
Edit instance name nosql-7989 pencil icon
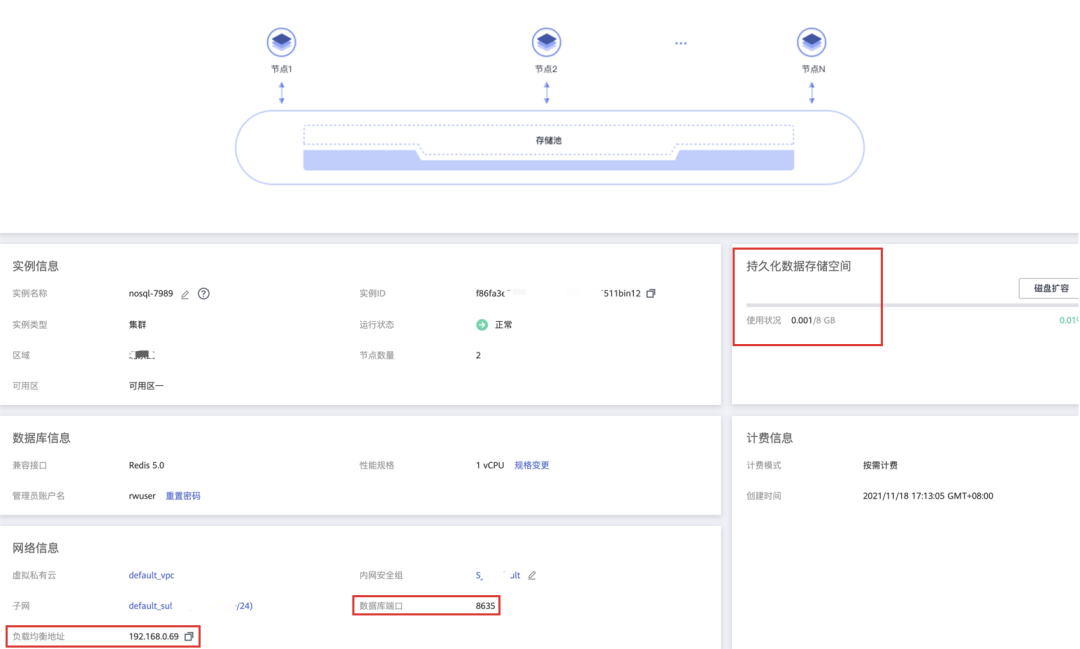185,294
